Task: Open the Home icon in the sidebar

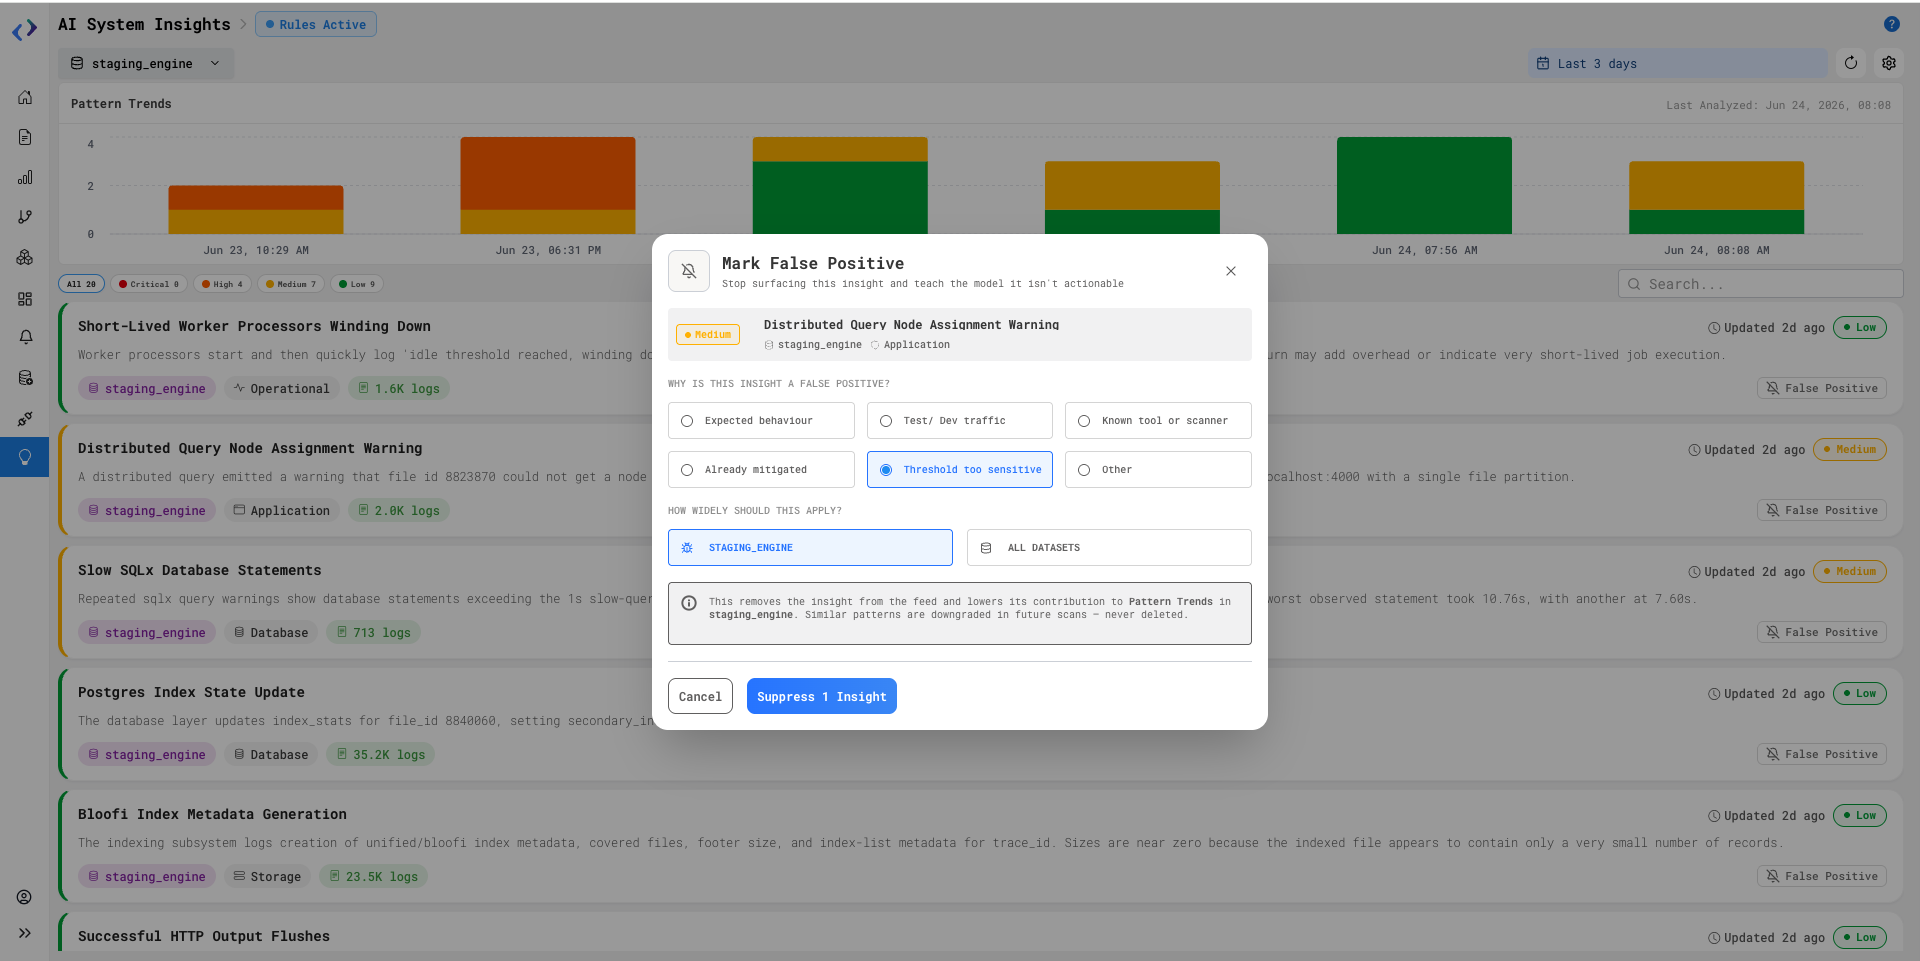Action: coord(25,97)
